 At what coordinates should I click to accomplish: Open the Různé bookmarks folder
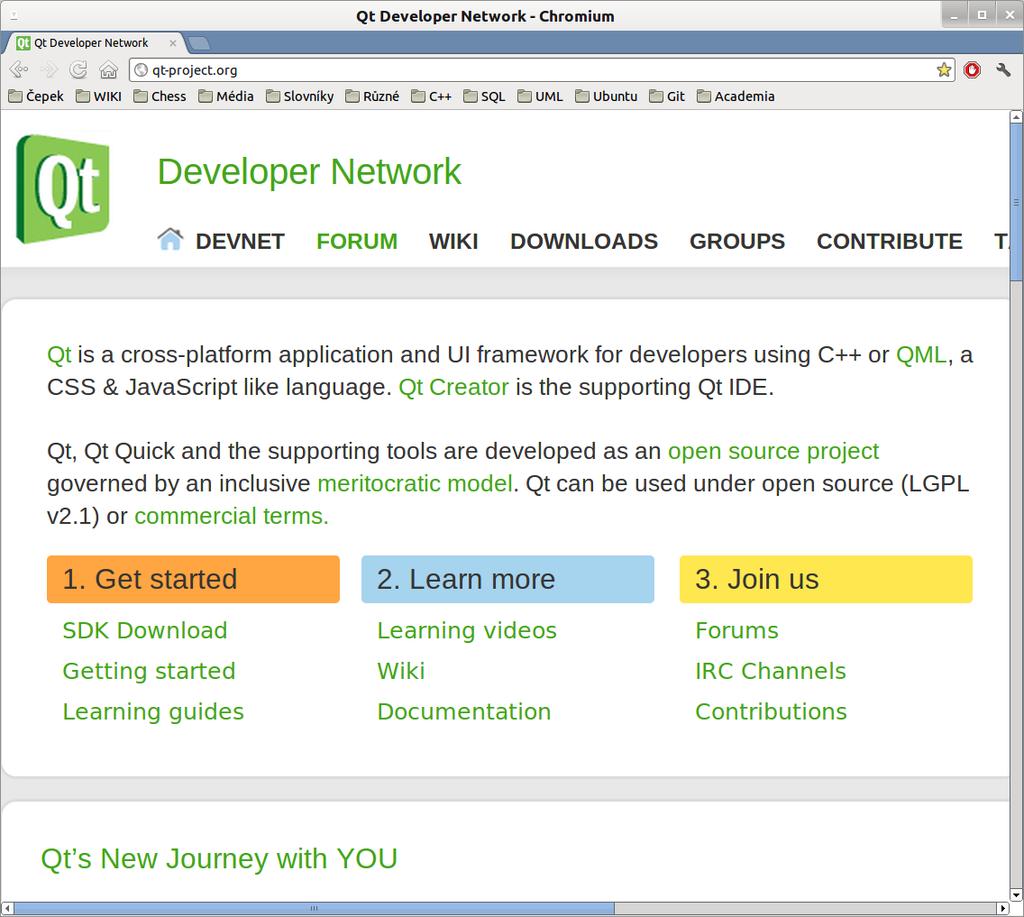click(x=372, y=96)
